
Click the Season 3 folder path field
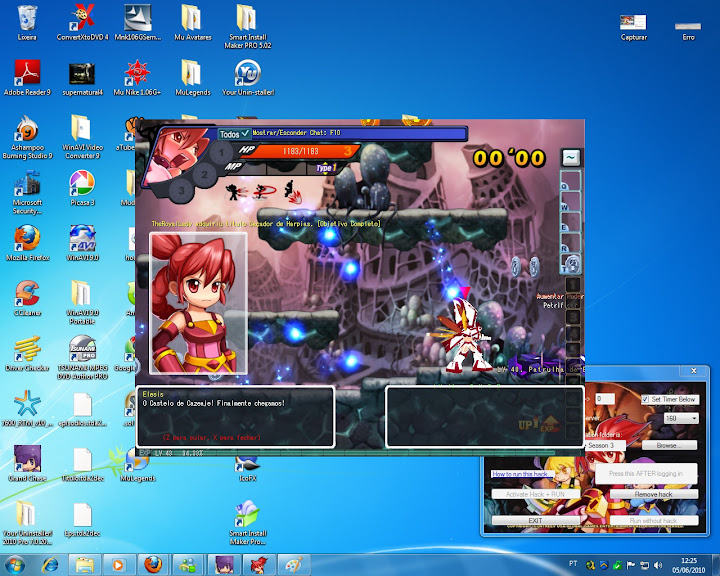[x=605, y=445]
